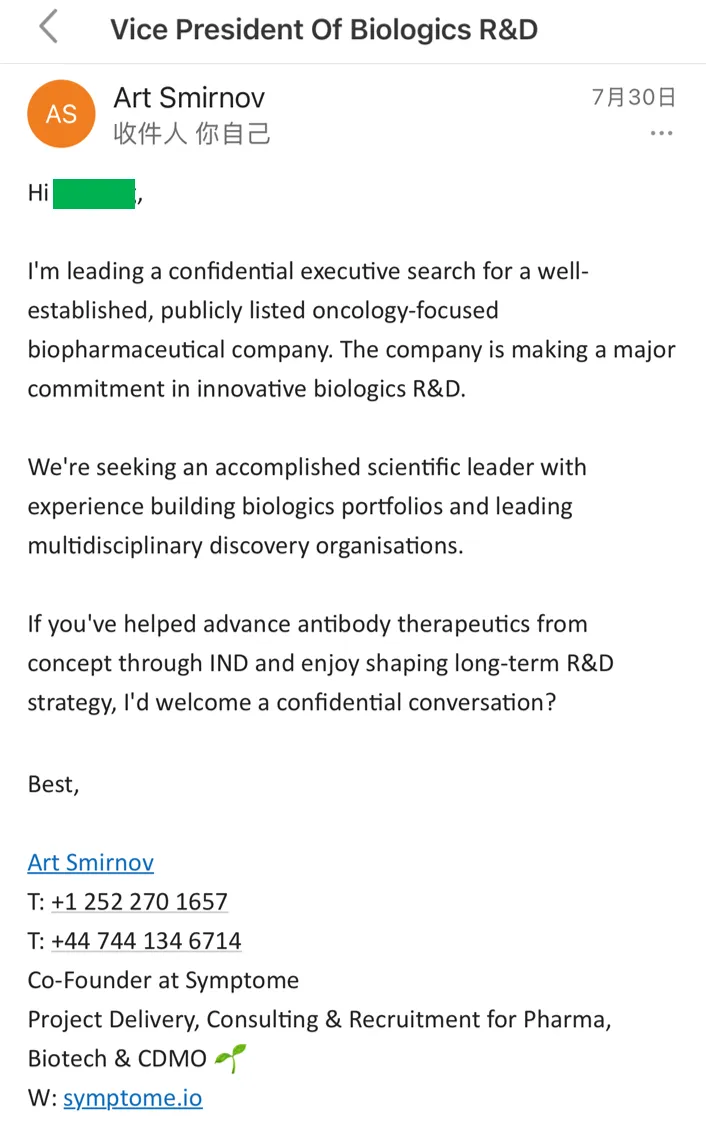Click the Project Delivery, Consulting & Recruitment line

(319, 1020)
